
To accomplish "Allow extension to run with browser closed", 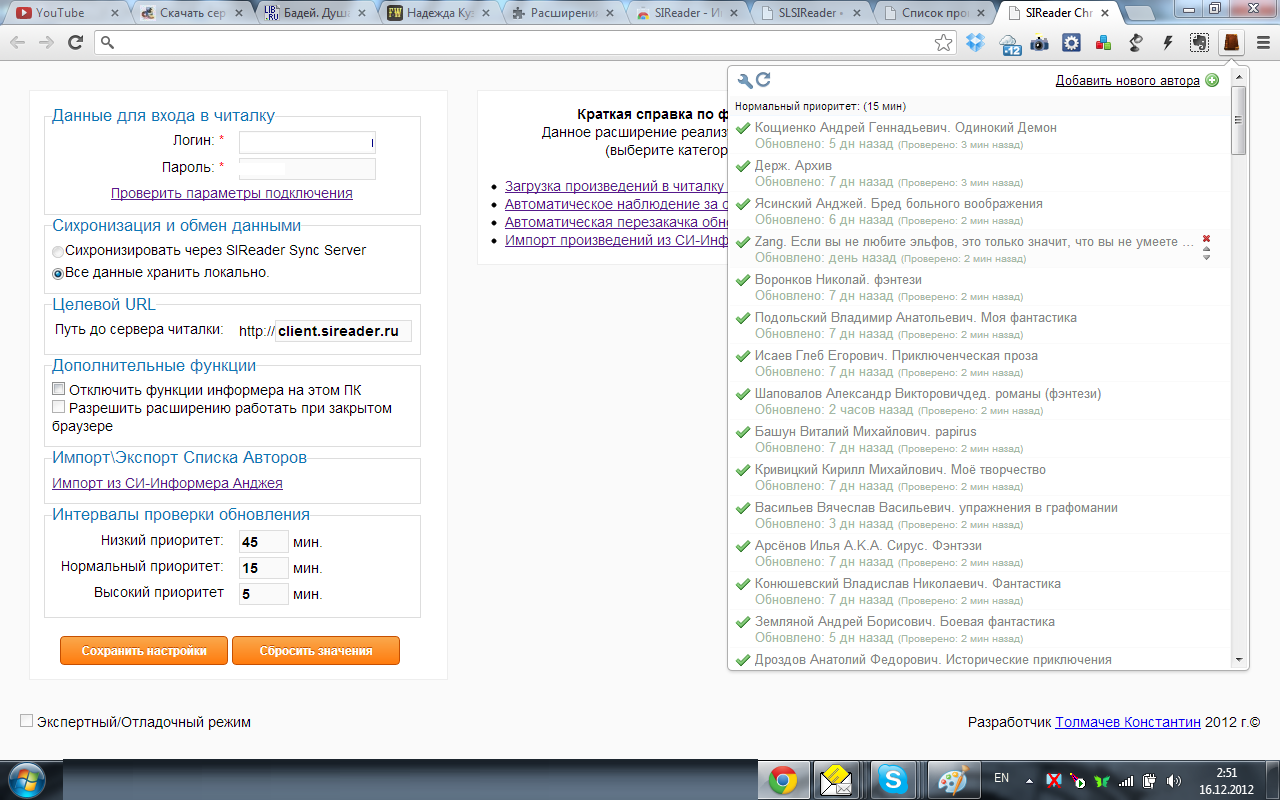I will (x=59, y=408).
